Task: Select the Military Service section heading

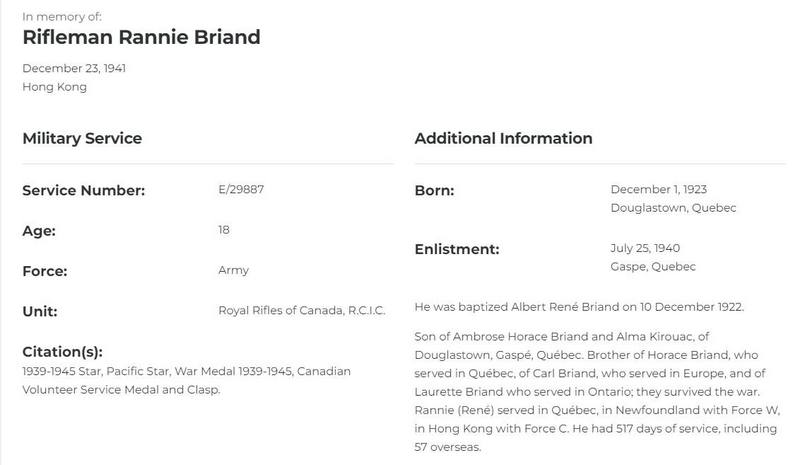Action: 82,138
